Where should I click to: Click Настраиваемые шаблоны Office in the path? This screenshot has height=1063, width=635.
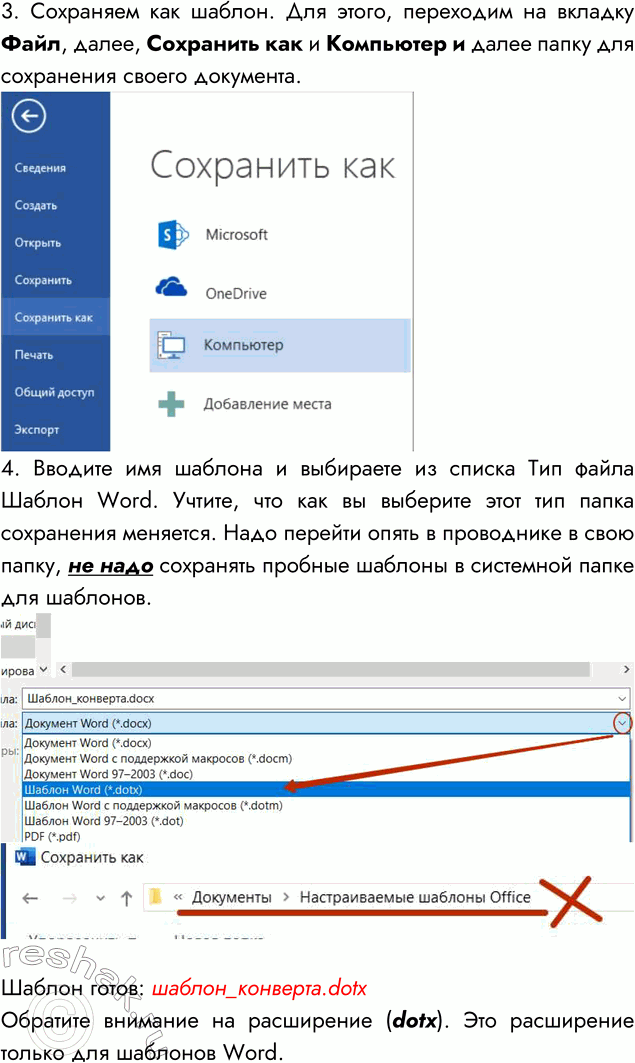click(x=415, y=897)
